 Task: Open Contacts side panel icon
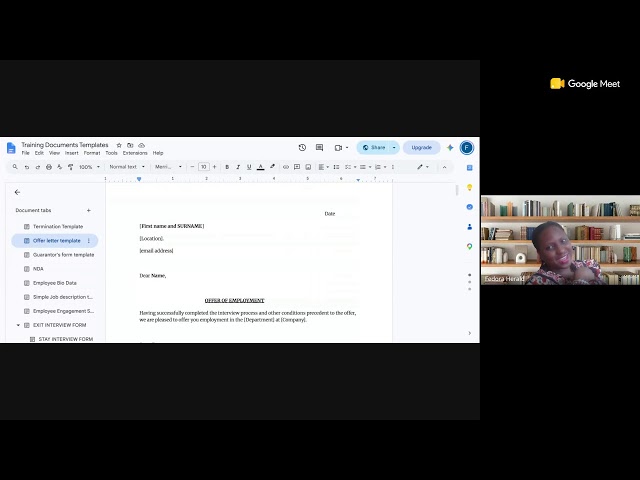469,227
